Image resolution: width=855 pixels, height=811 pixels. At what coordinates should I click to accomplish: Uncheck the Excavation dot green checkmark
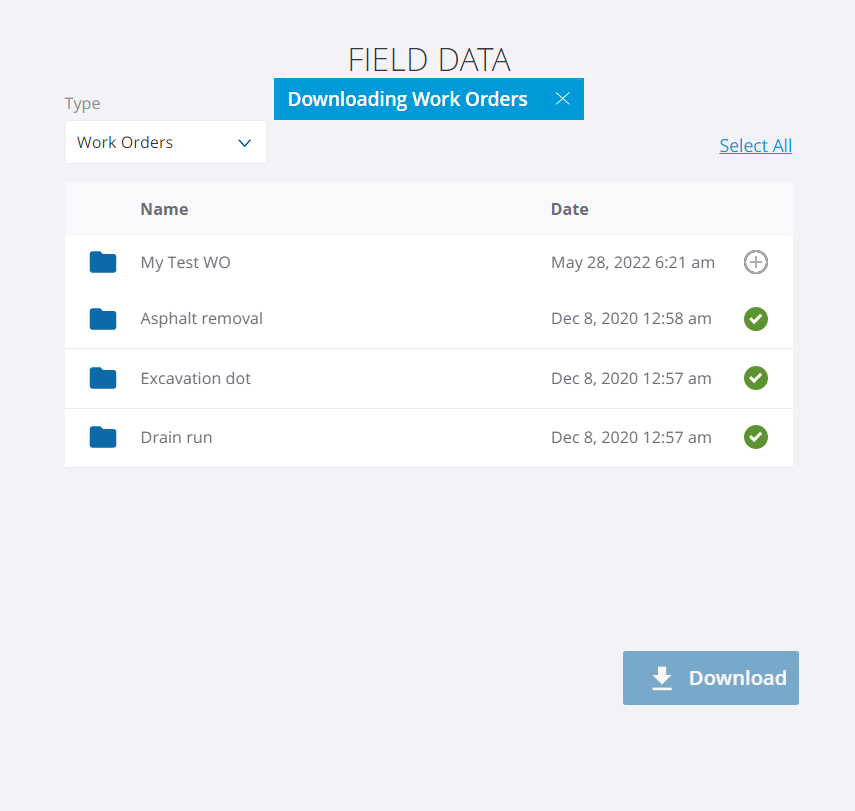[756, 378]
